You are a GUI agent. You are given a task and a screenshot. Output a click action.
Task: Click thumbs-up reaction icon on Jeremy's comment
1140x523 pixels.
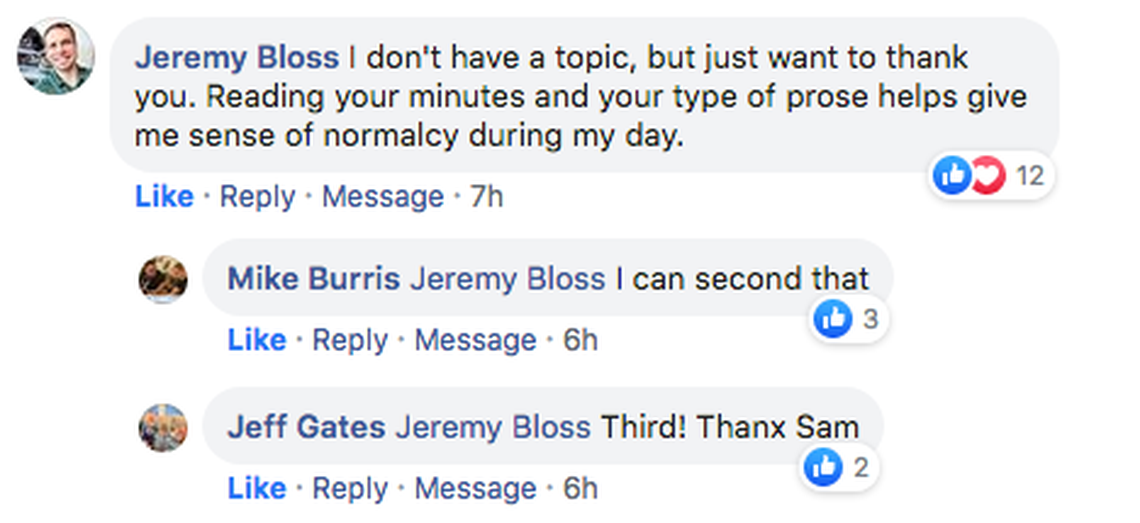(951, 177)
